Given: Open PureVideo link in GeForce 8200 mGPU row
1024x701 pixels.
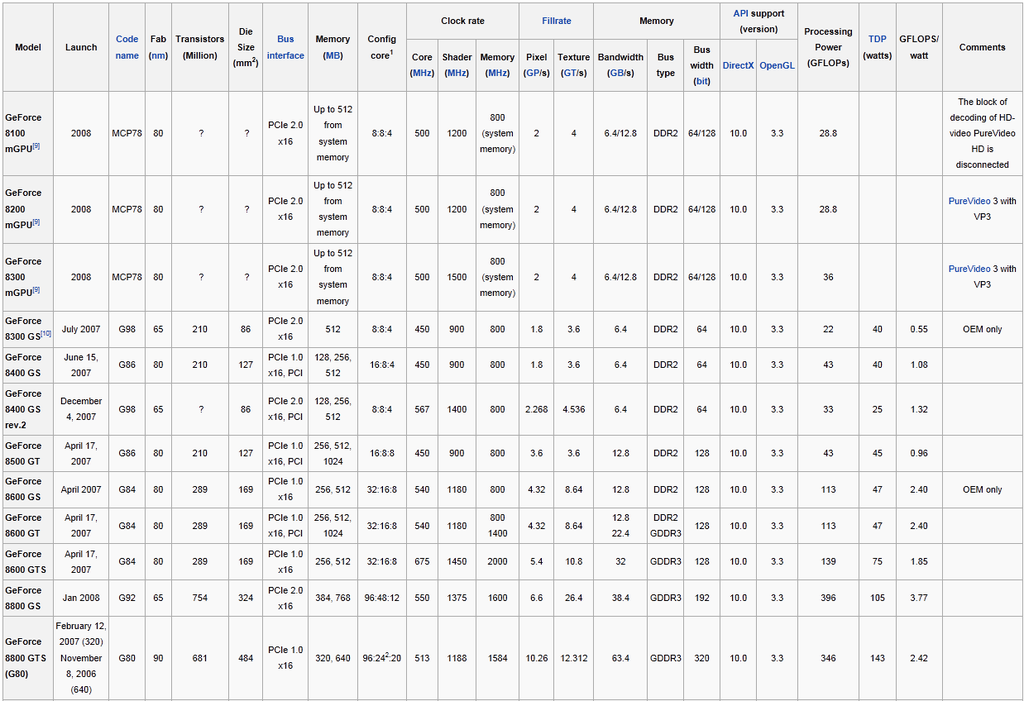Looking at the screenshot, I should point(969,201).
